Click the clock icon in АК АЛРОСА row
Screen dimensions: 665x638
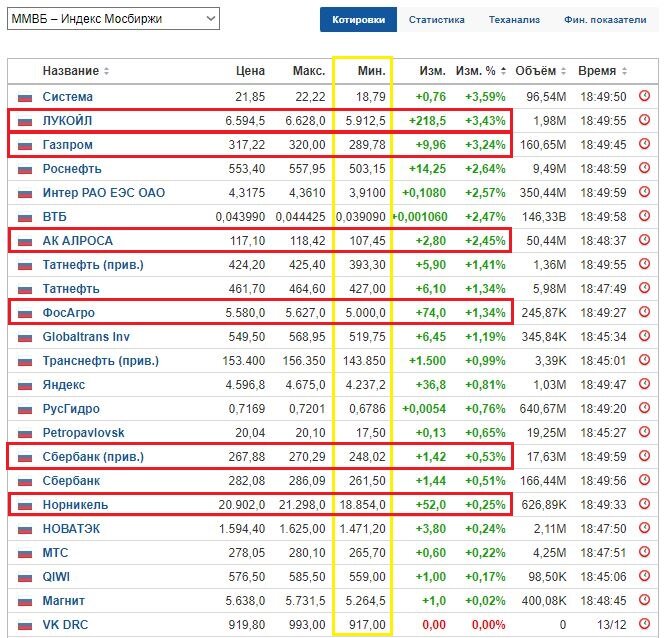tap(644, 240)
